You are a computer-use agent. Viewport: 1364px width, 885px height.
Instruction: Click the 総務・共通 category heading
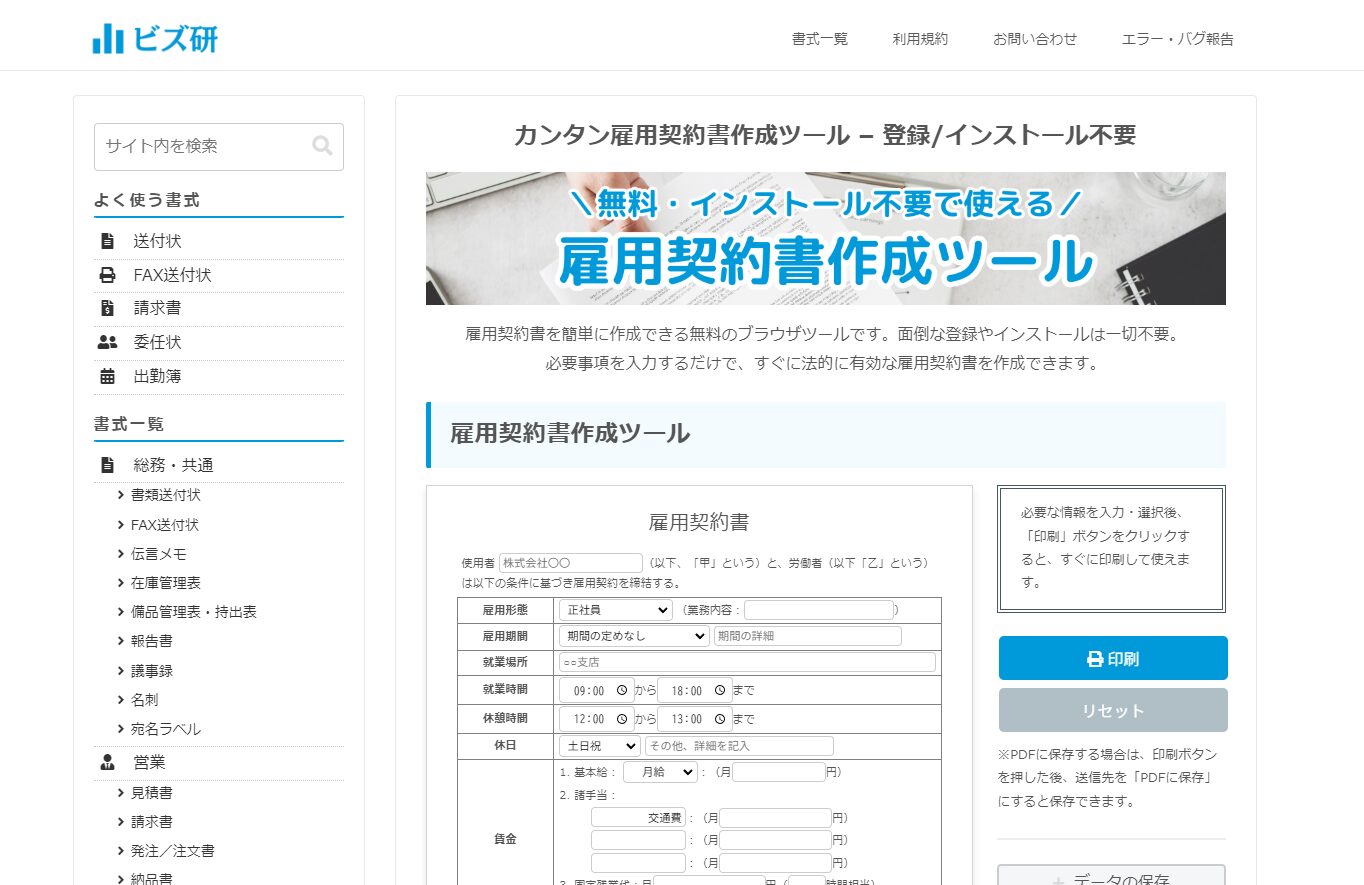coord(173,465)
